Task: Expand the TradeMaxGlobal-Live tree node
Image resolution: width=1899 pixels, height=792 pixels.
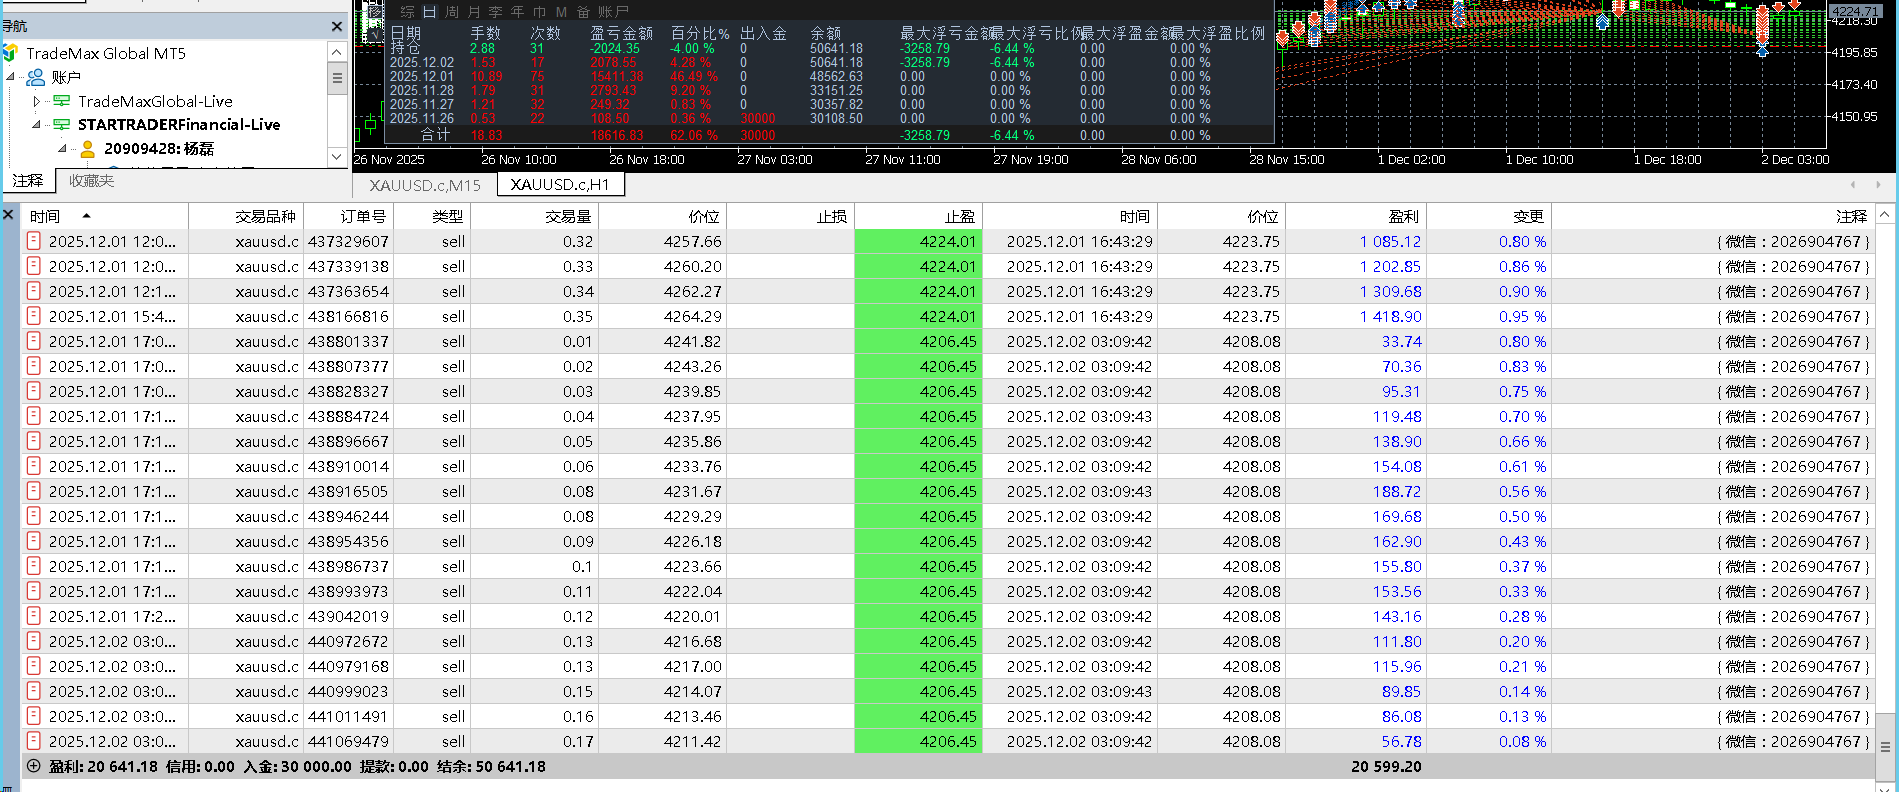Action: click(37, 101)
